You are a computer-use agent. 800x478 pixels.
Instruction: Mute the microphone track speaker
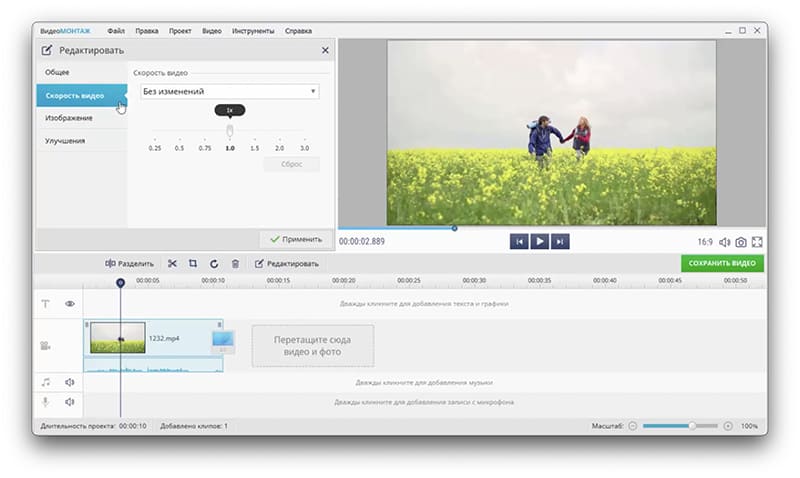(70, 402)
